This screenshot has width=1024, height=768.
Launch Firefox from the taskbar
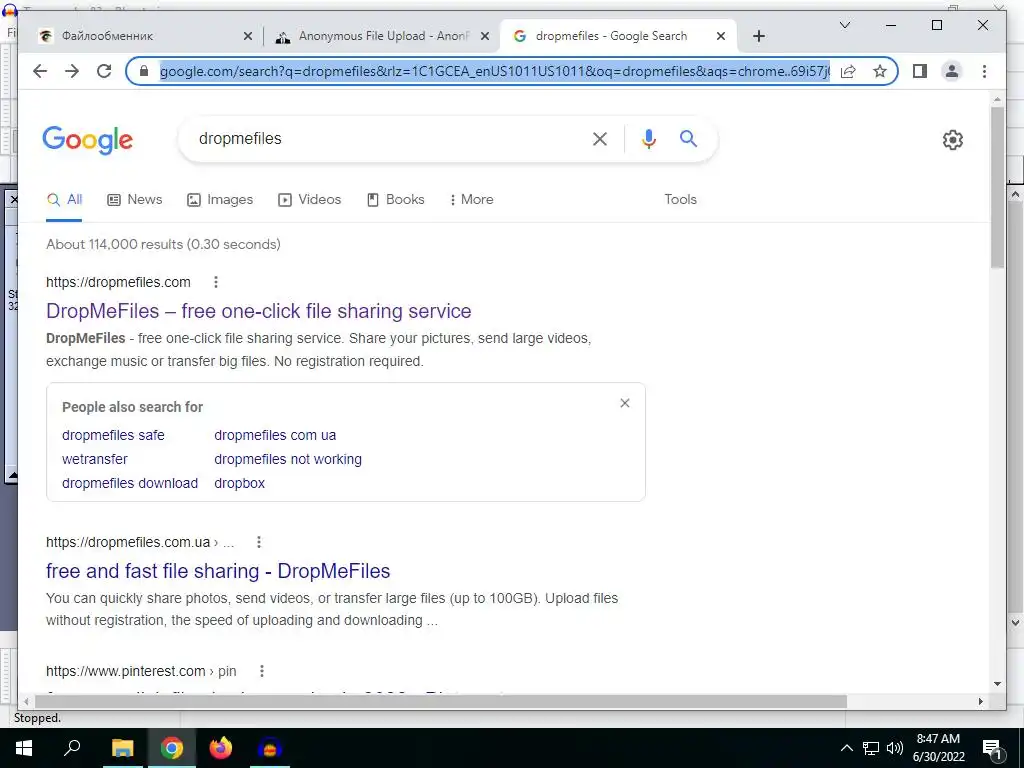click(221, 748)
